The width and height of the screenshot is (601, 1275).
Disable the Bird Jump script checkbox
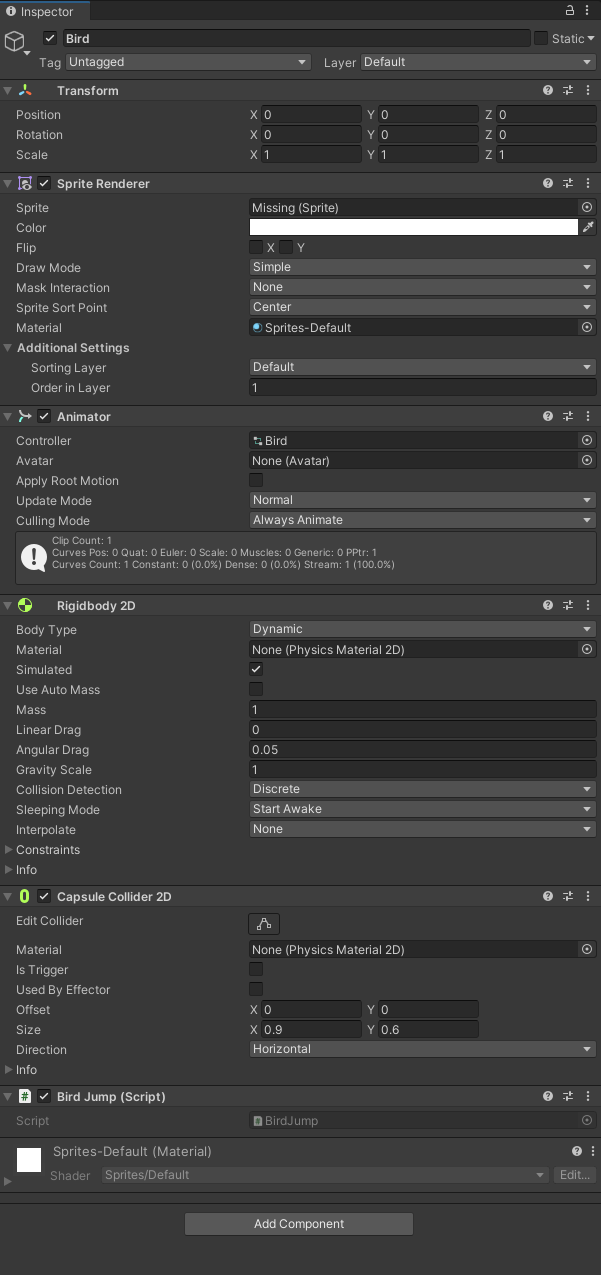[x=44, y=1096]
